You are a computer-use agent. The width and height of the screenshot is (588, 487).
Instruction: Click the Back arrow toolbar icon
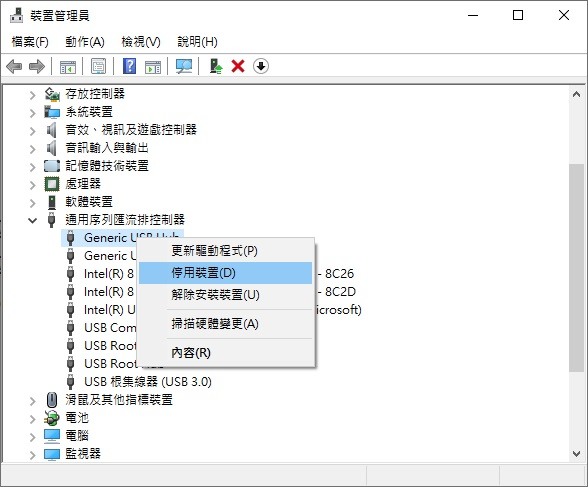pyautogui.click(x=14, y=67)
